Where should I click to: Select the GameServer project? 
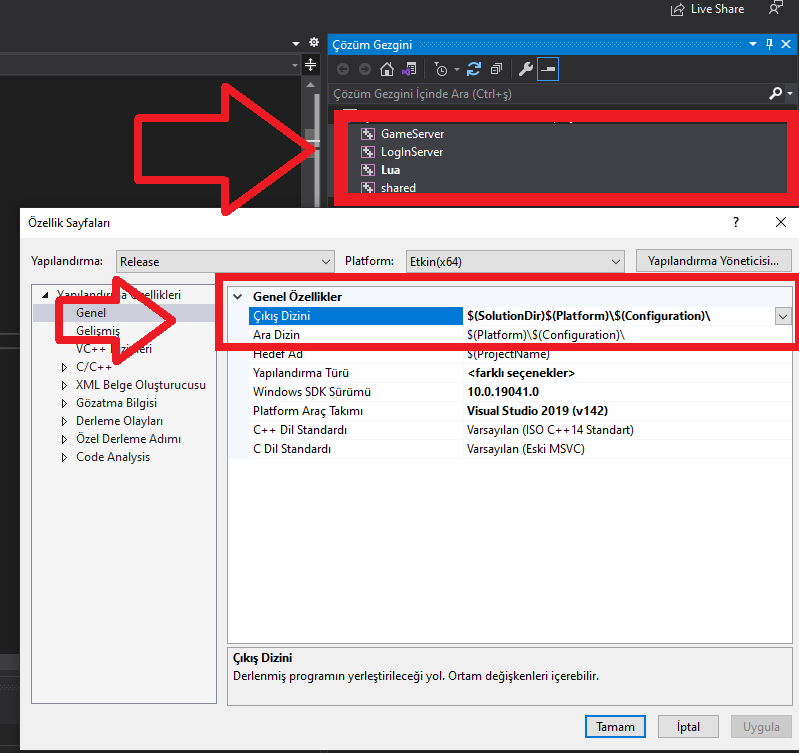(x=412, y=134)
